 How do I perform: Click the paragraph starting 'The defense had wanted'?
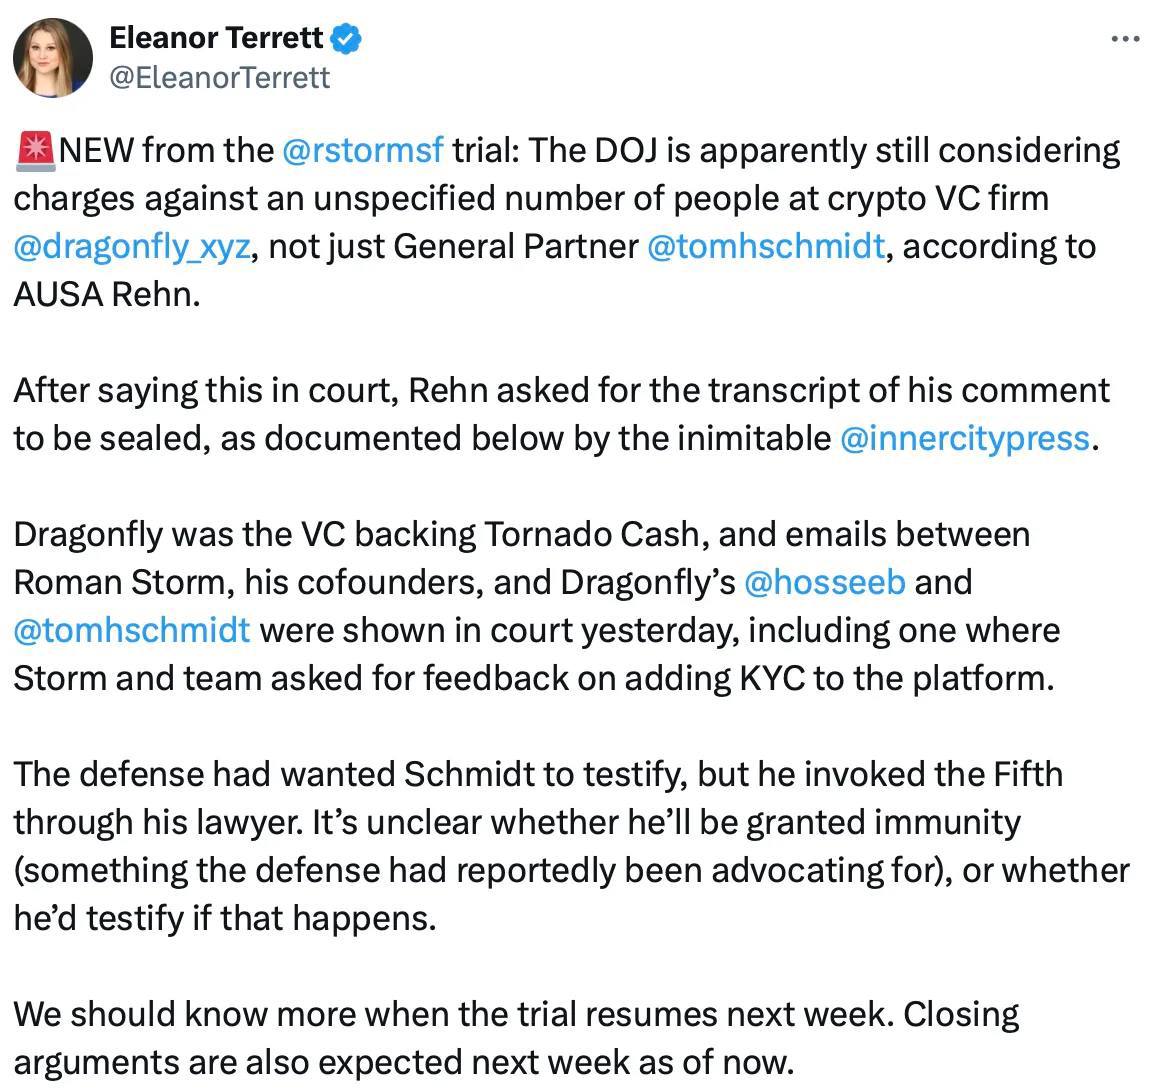click(571, 846)
